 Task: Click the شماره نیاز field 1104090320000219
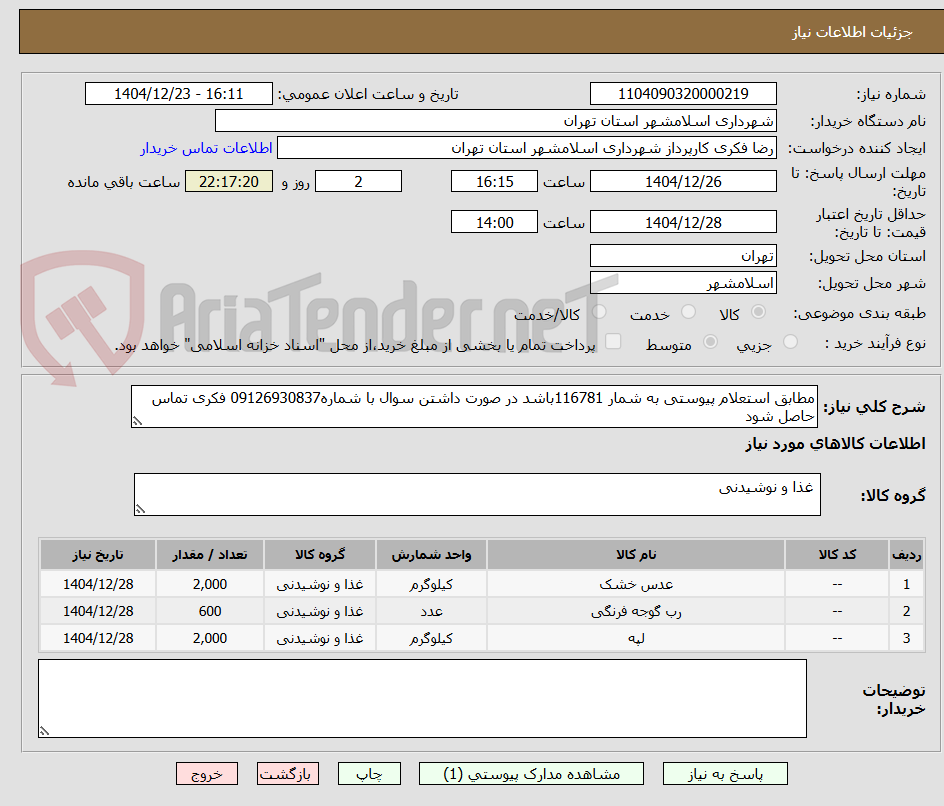point(683,94)
